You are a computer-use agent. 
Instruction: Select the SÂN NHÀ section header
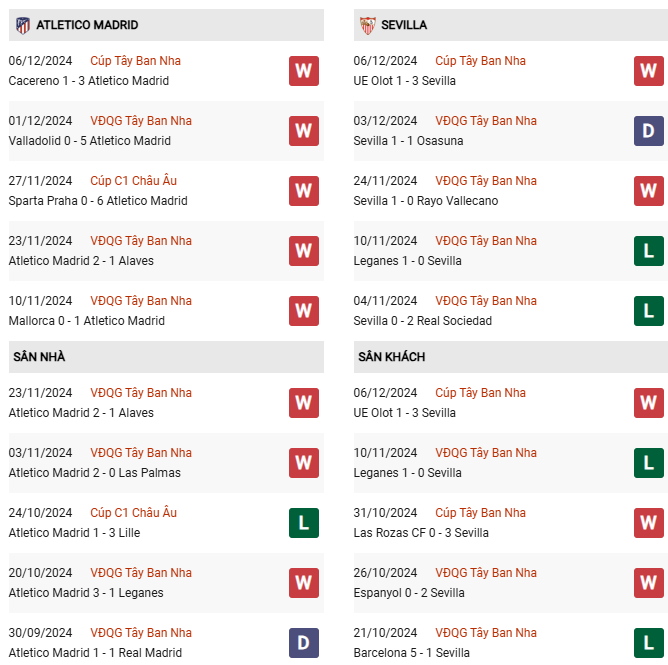(x=166, y=357)
